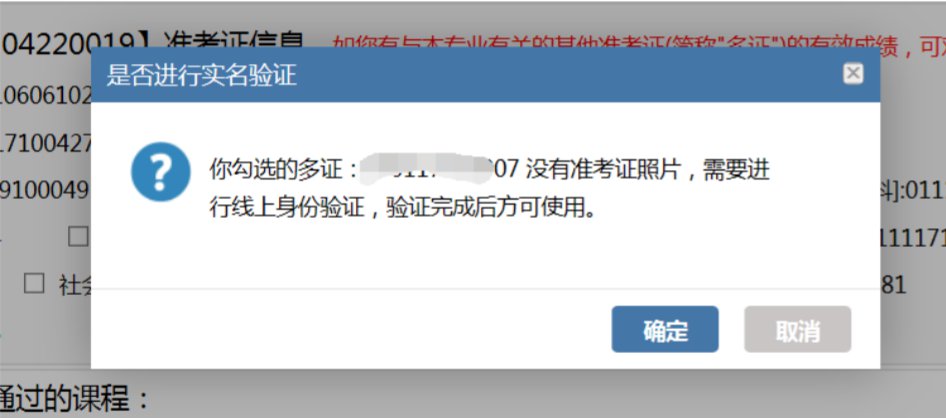Tick the checkbox beside 社会

click(34, 283)
